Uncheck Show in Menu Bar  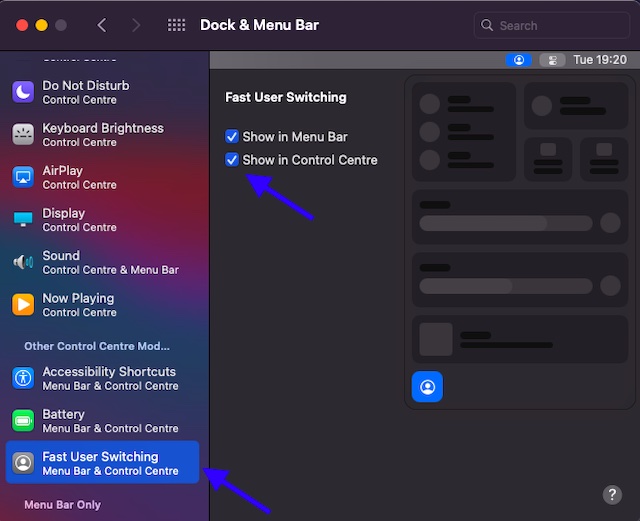point(232,136)
